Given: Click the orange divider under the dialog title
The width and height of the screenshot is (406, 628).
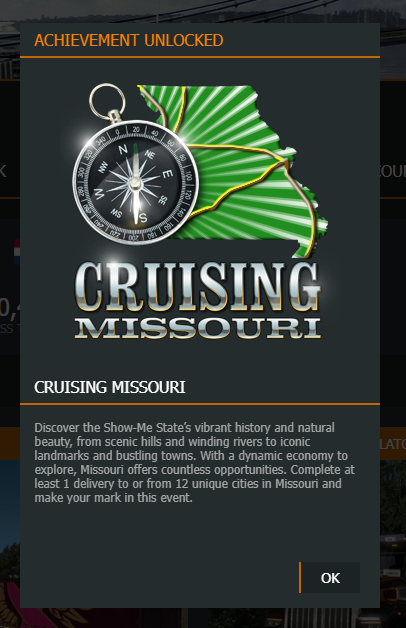Looking at the screenshot, I should (x=200, y=57).
